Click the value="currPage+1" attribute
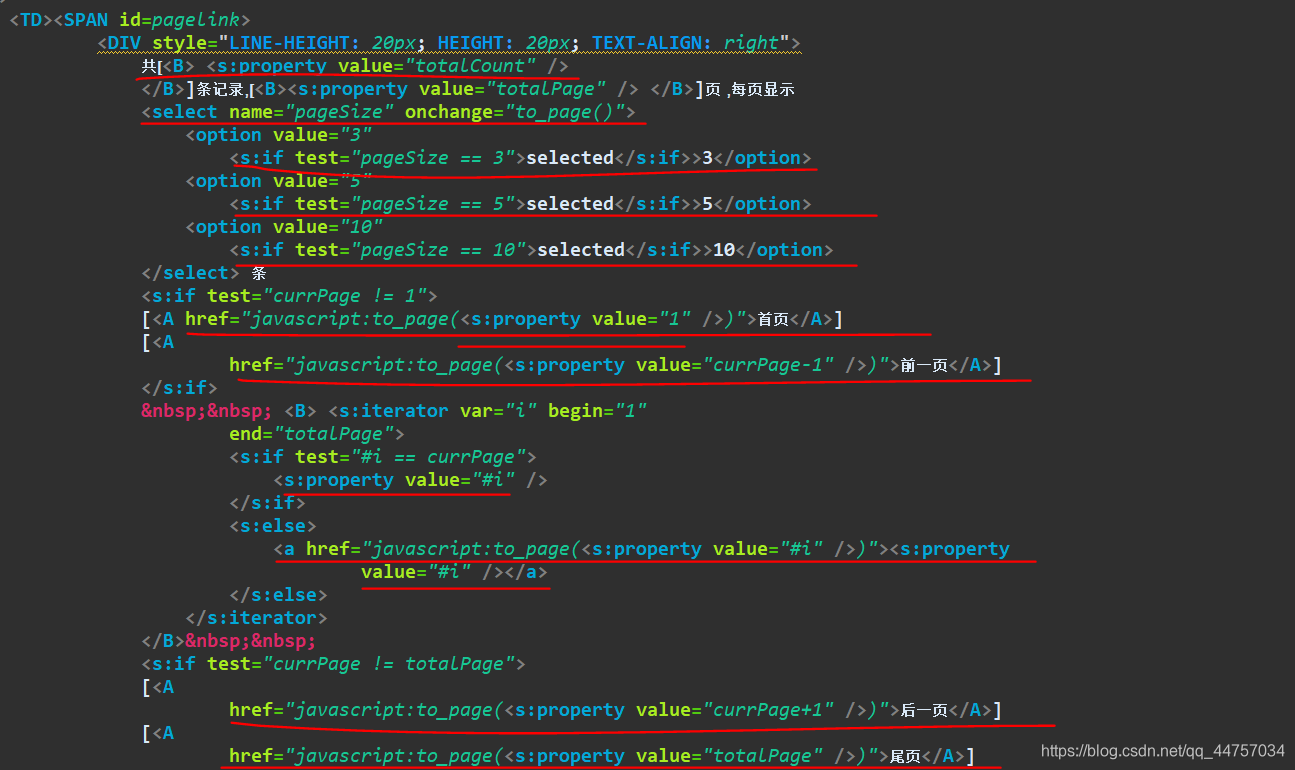1295x770 pixels. (x=735, y=710)
